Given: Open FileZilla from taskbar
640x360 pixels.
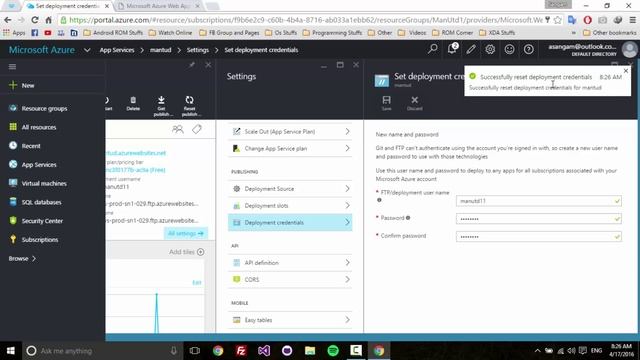Looking at the screenshot, I should 241,351.
